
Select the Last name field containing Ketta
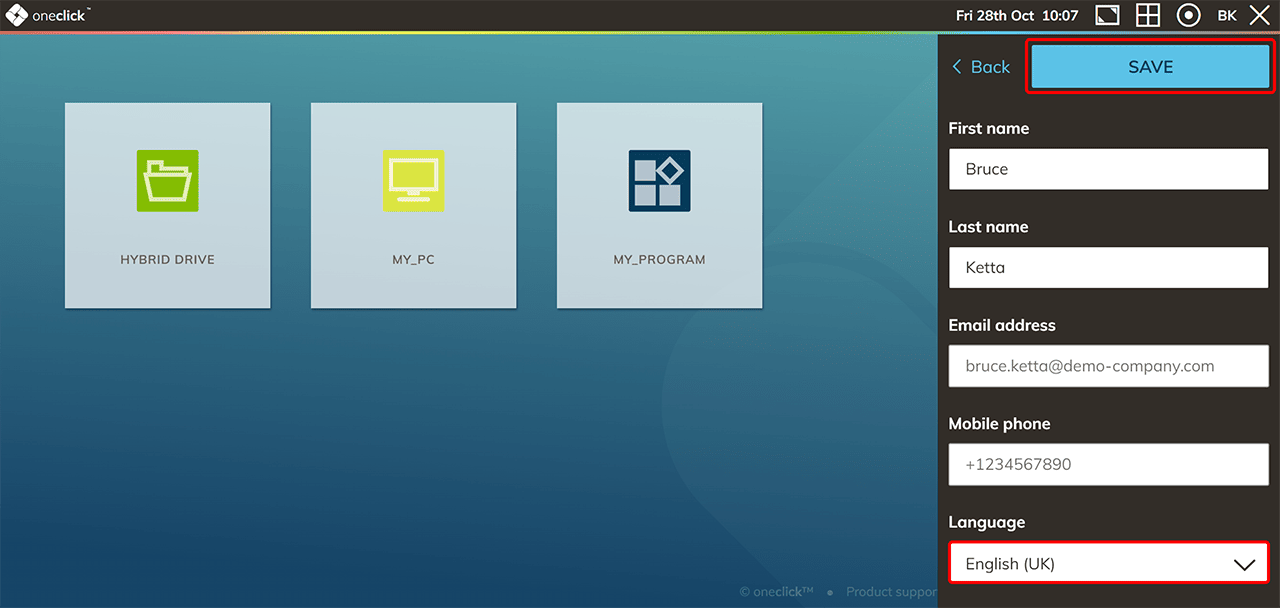coord(1108,267)
